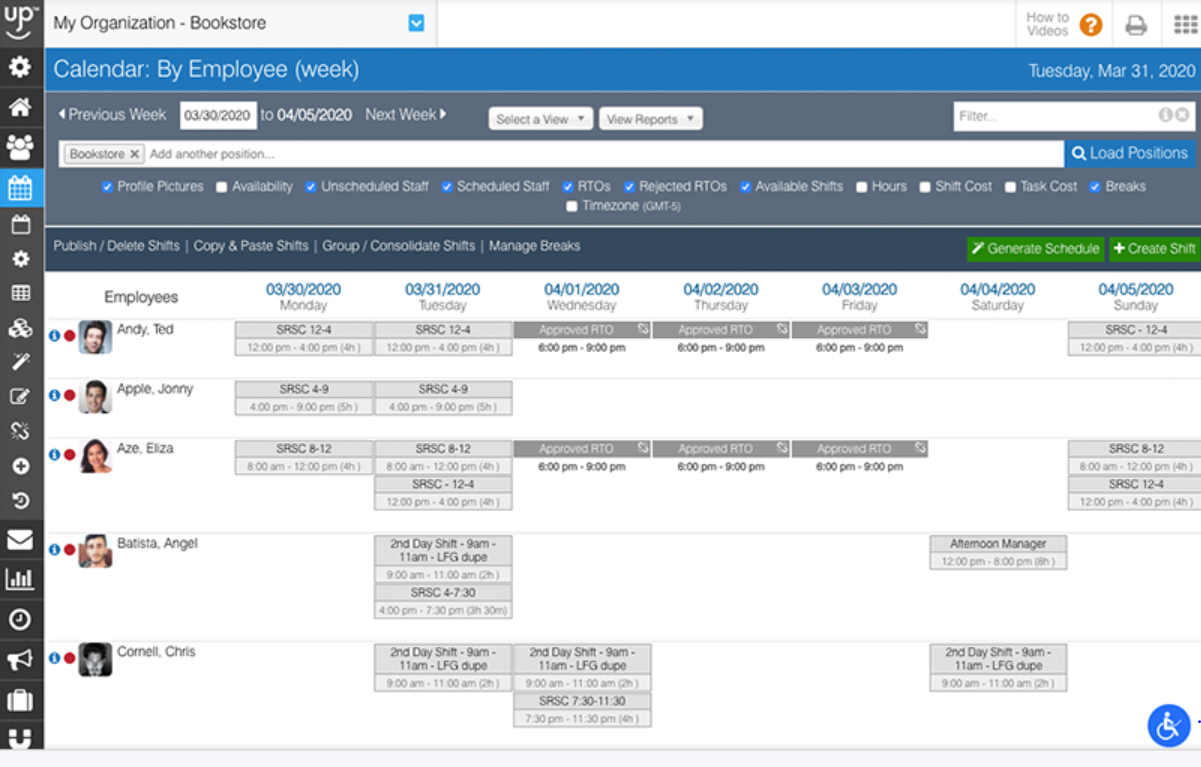Expand the View Reports dropdown
Image resolution: width=1201 pixels, height=767 pixels.
click(x=650, y=118)
